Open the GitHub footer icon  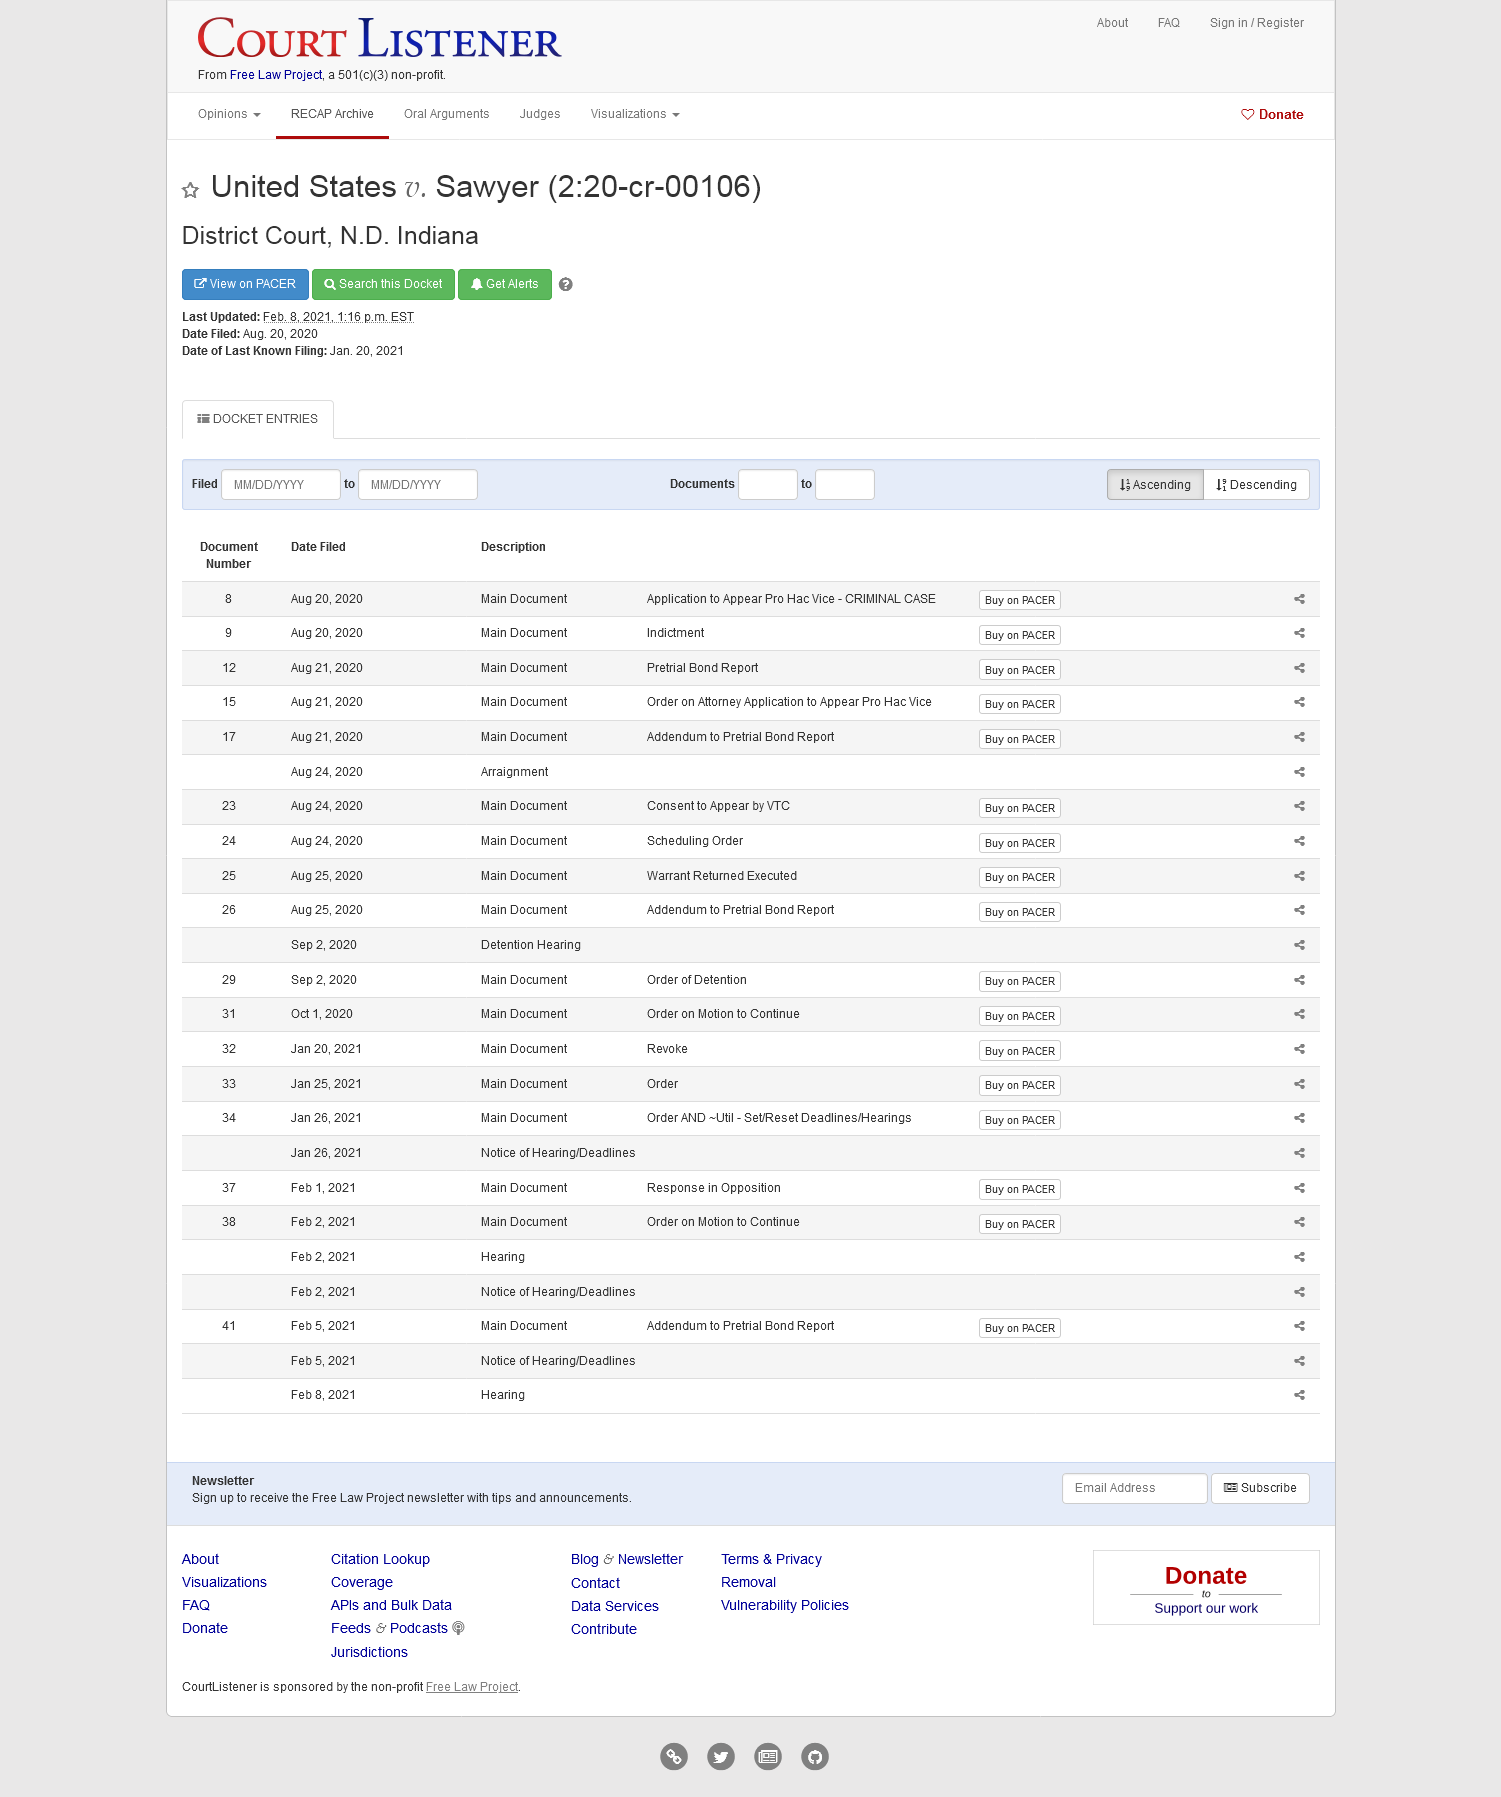point(815,1756)
